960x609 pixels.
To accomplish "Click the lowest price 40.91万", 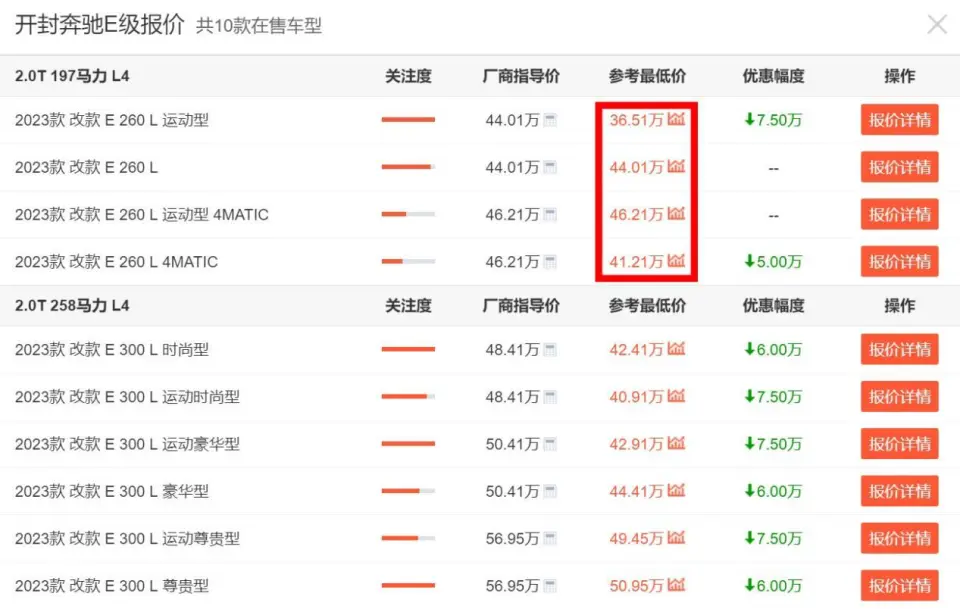I will [x=636, y=397].
